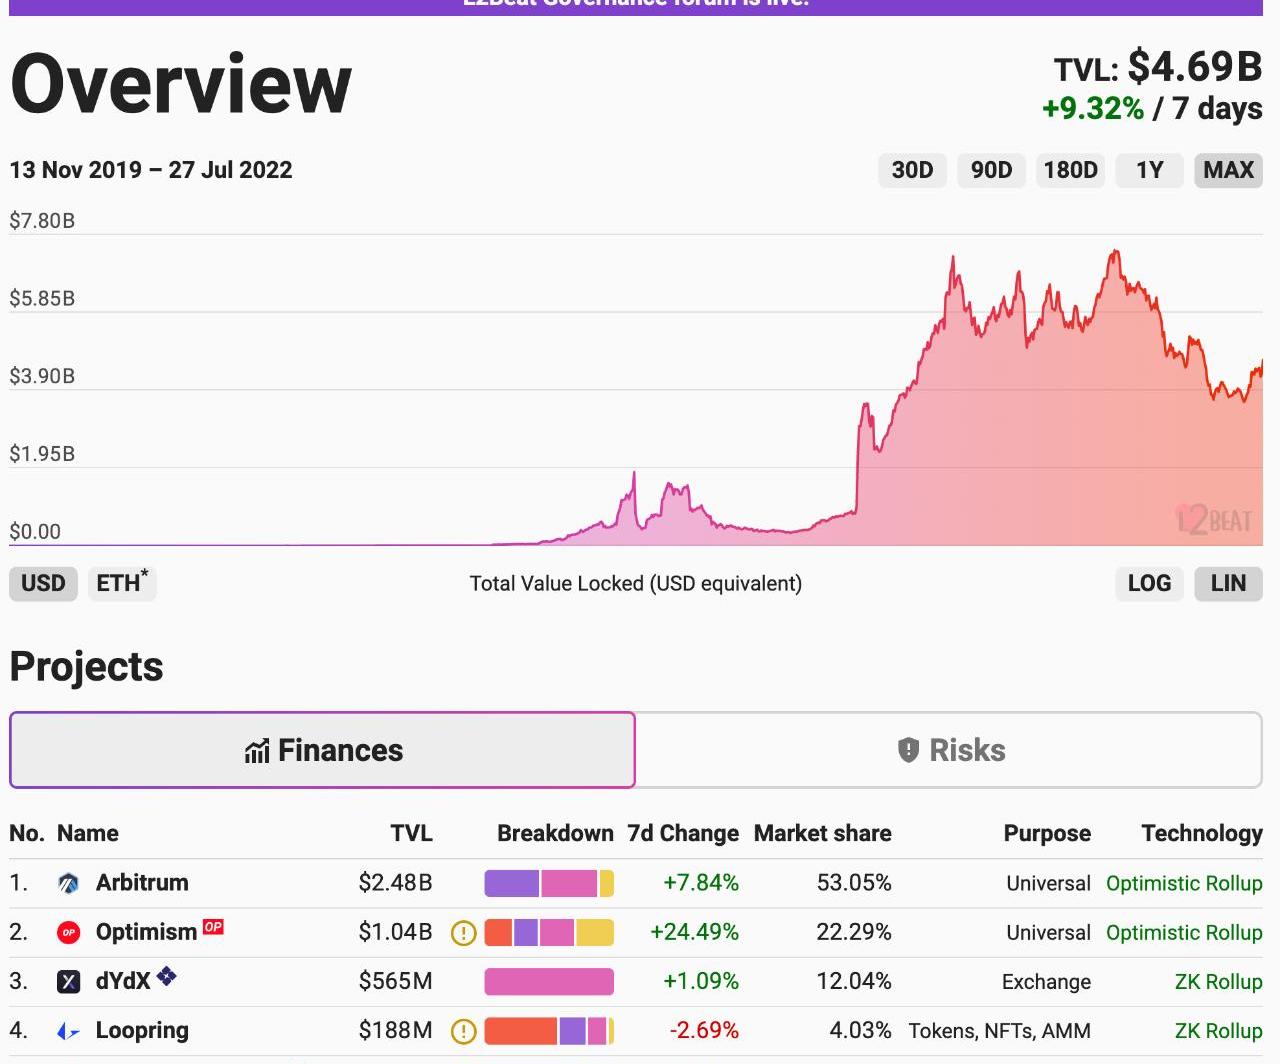Click the Name column header
Screen dimensions: 1280x1064
(87, 834)
